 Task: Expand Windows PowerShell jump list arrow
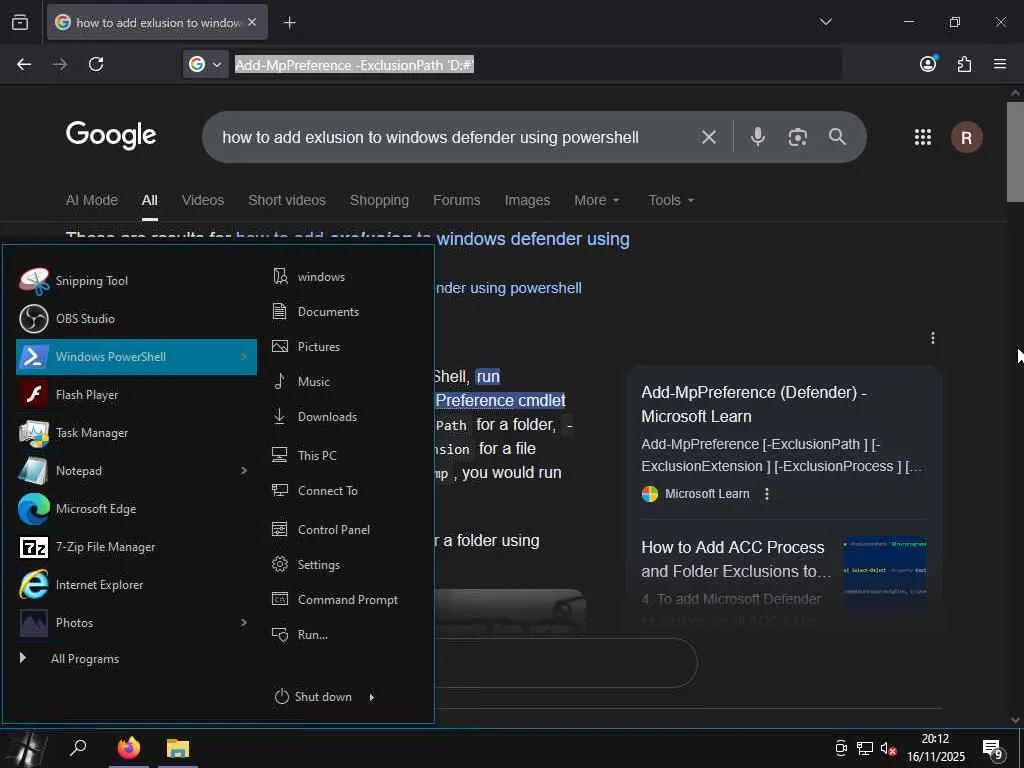pos(244,357)
